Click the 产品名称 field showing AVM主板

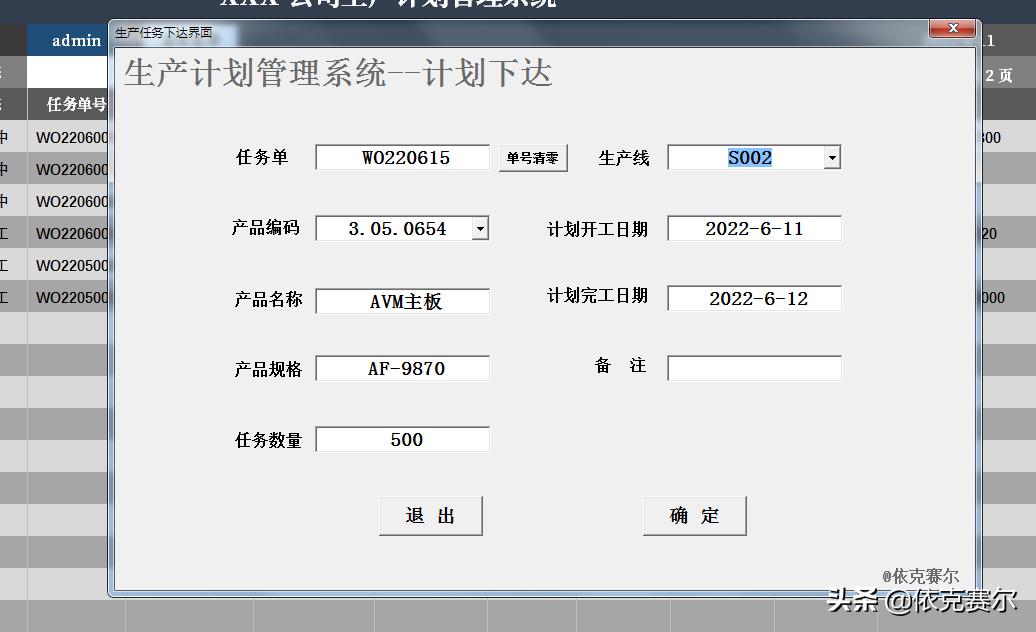click(401, 300)
